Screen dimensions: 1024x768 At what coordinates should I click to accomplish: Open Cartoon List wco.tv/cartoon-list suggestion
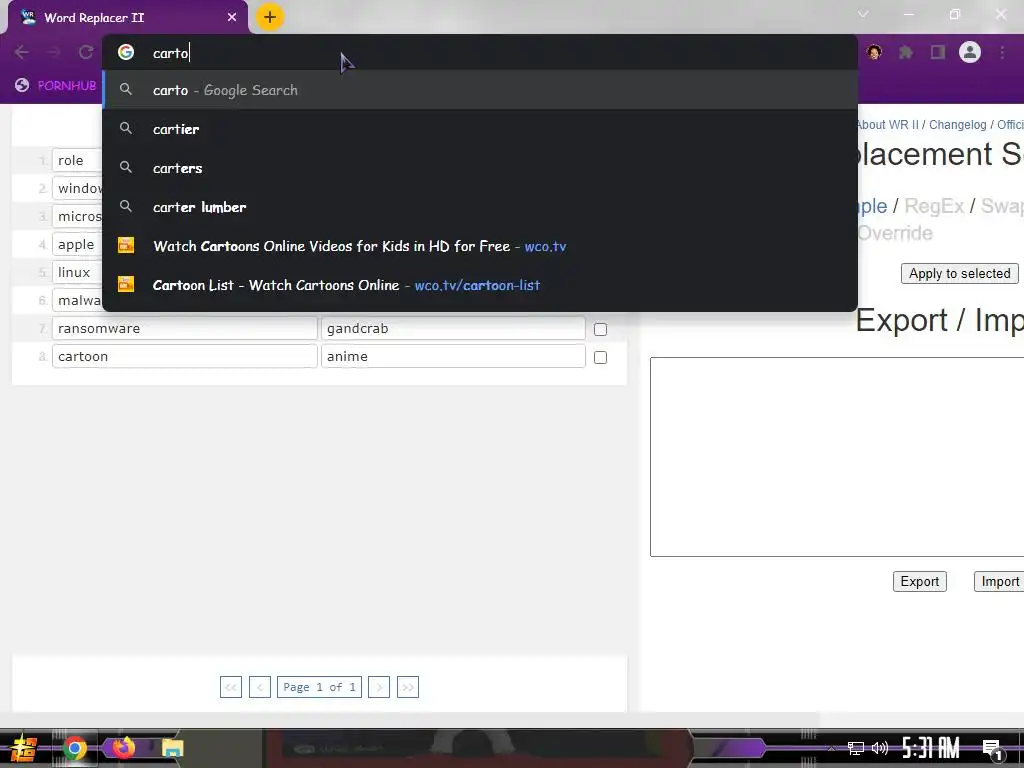point(480,285)
